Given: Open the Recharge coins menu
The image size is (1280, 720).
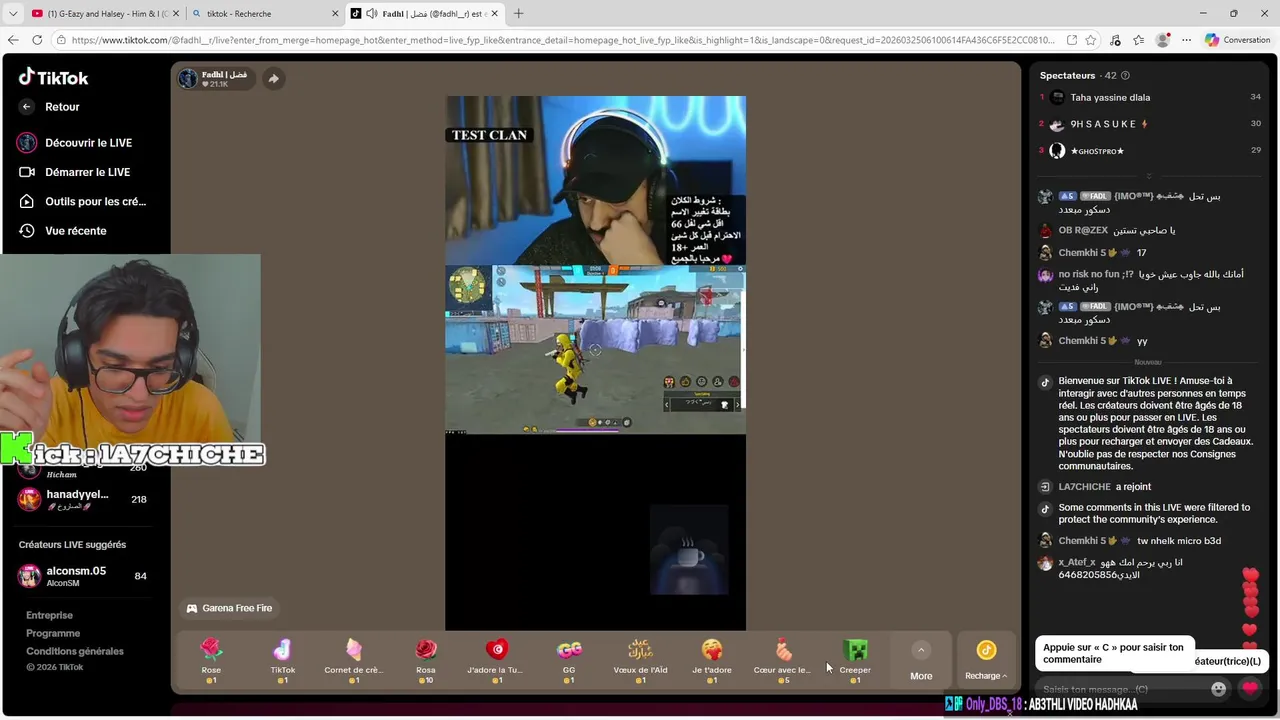Looking at the screenshot, I should pyautogui.click(x=986, y=661).
